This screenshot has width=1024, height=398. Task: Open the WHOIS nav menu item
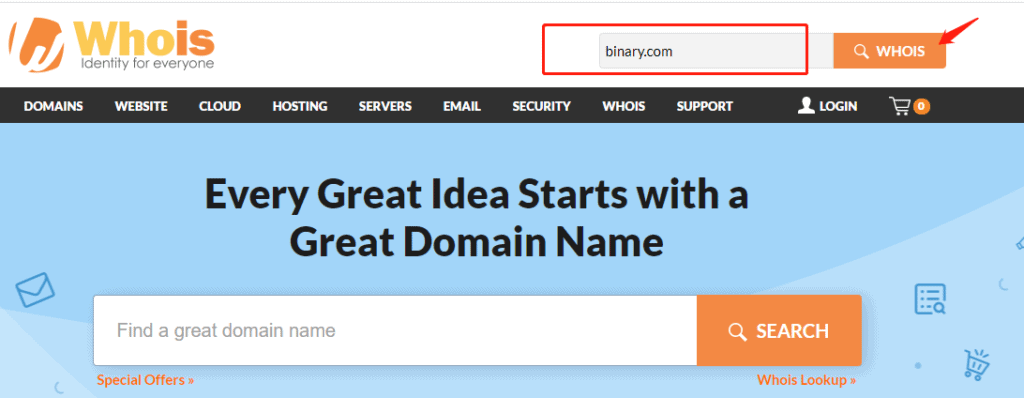(x=624, y=106)
